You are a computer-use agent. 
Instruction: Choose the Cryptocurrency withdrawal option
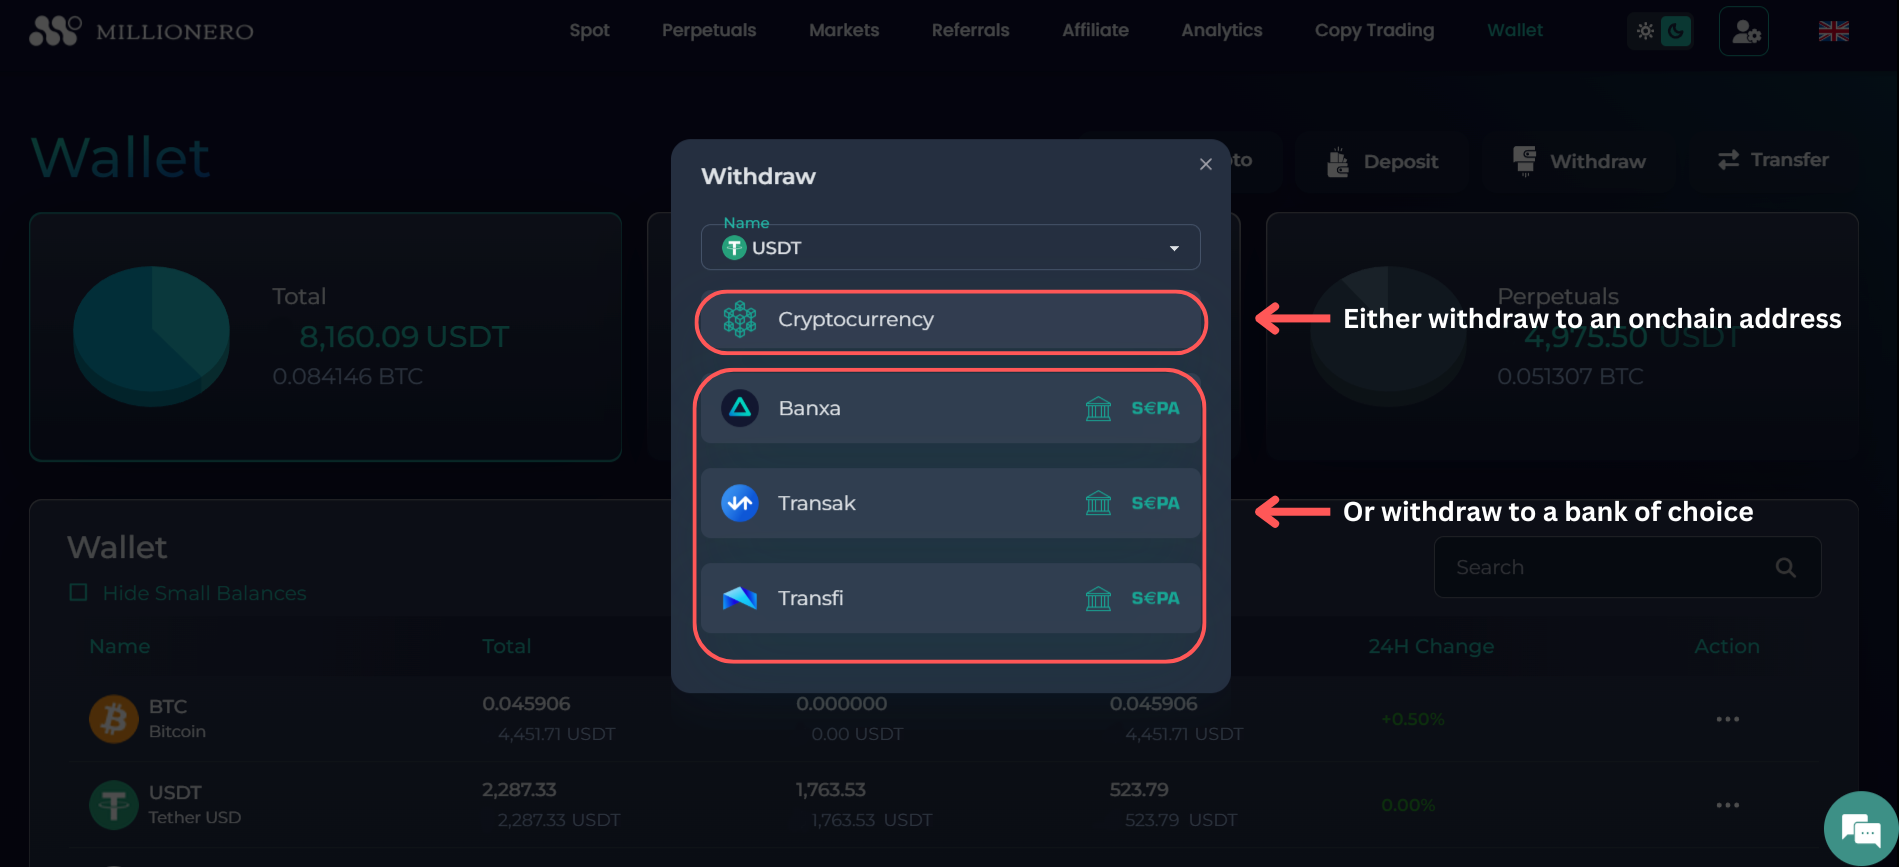[950, 320]
